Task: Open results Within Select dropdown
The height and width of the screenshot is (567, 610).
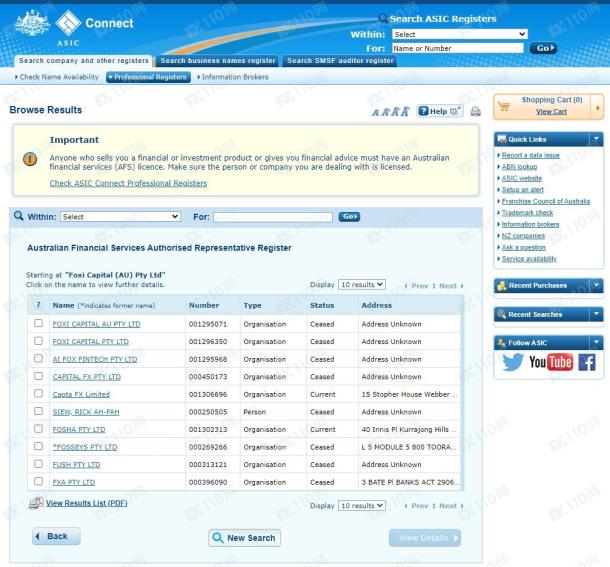Action: pyautogui.click(x=120, y=216)
